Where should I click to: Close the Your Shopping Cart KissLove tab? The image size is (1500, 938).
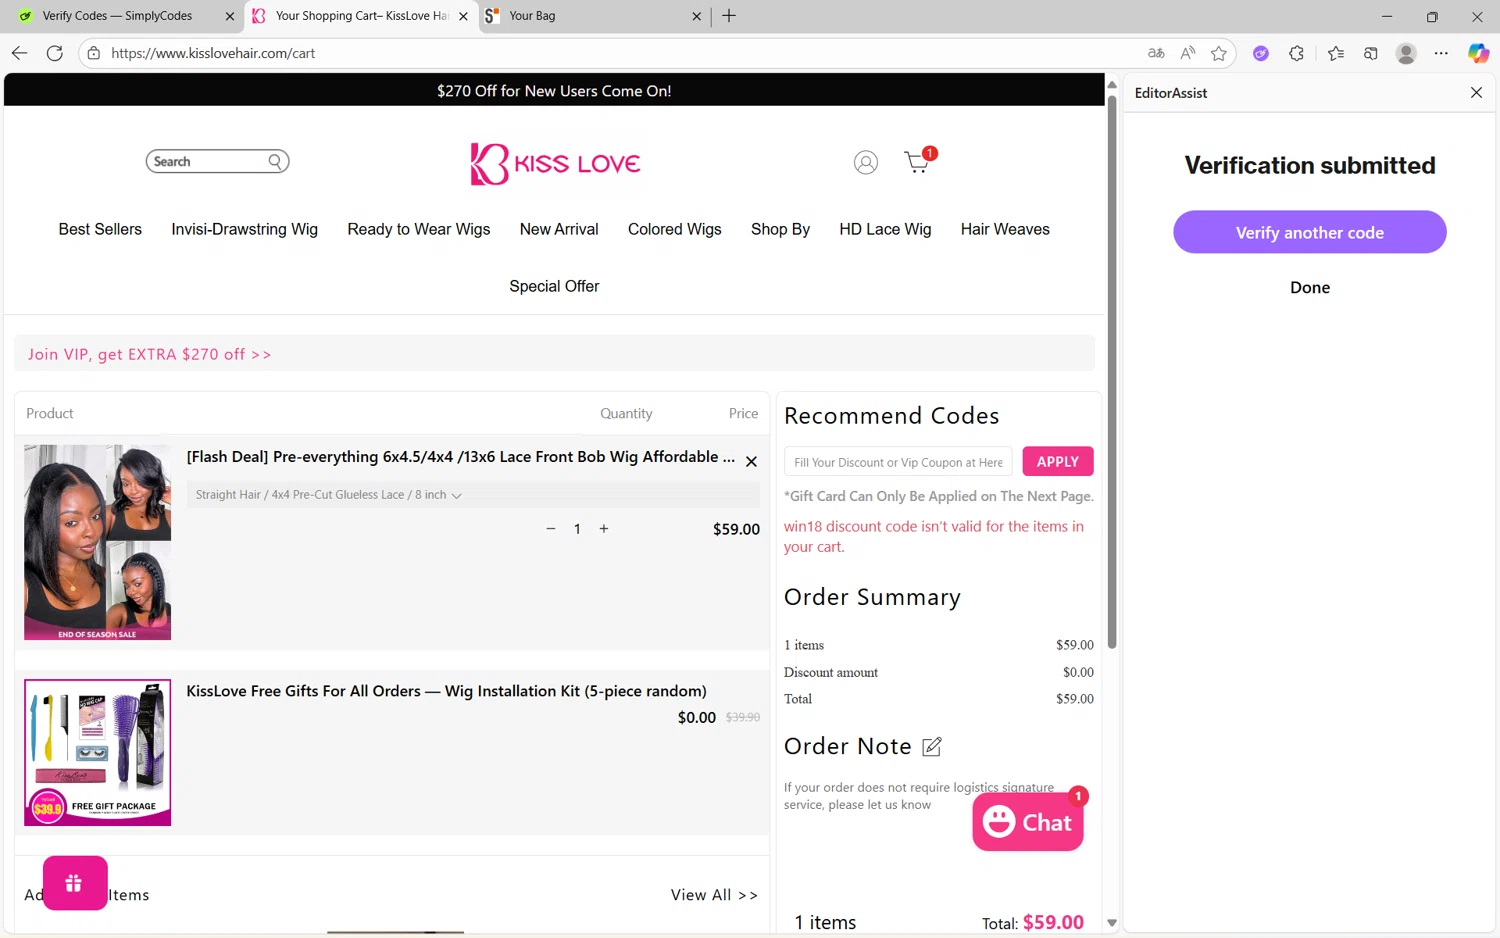coord(463,16)
